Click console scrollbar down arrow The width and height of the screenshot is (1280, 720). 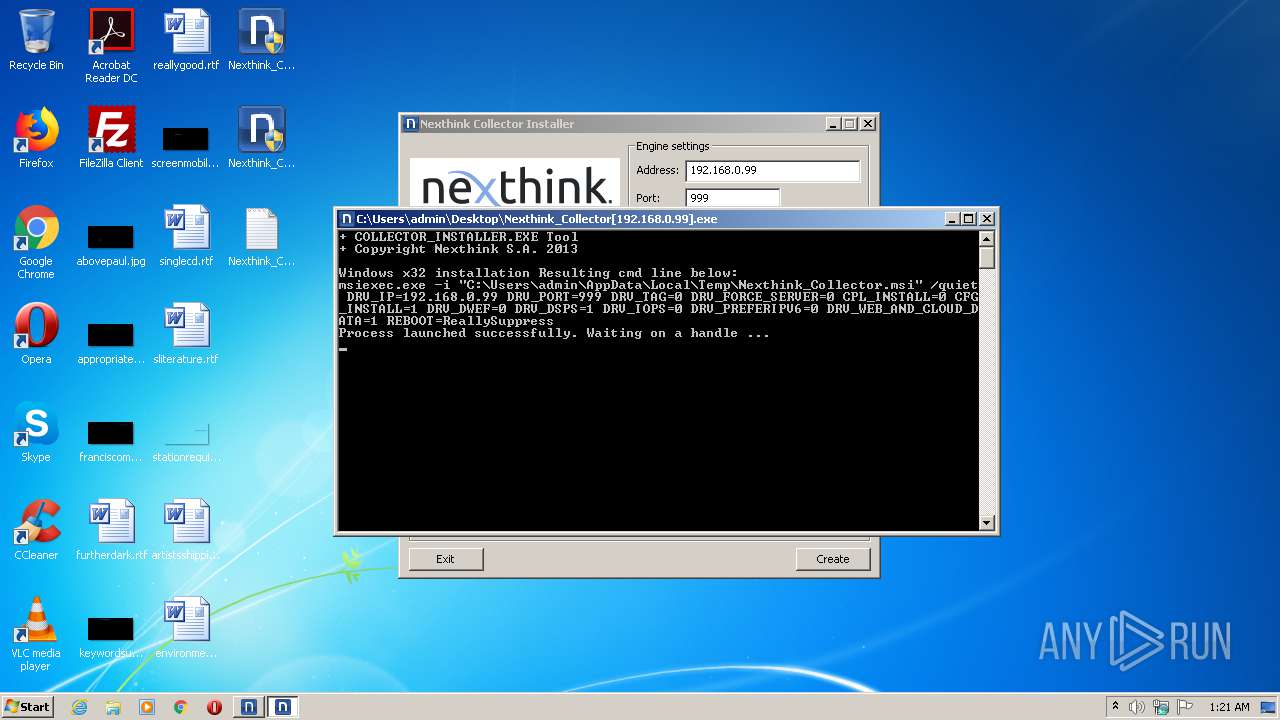pyautogui.click(x=987, y=522)
